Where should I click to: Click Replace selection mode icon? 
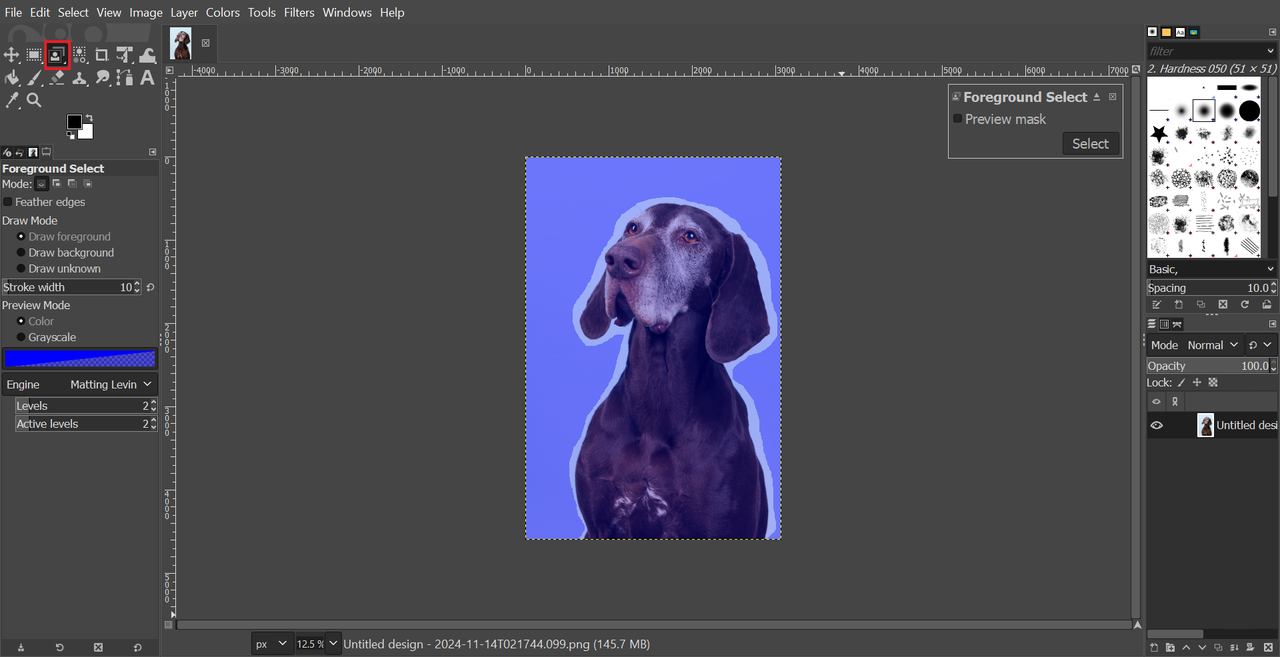tap(42, 184)
